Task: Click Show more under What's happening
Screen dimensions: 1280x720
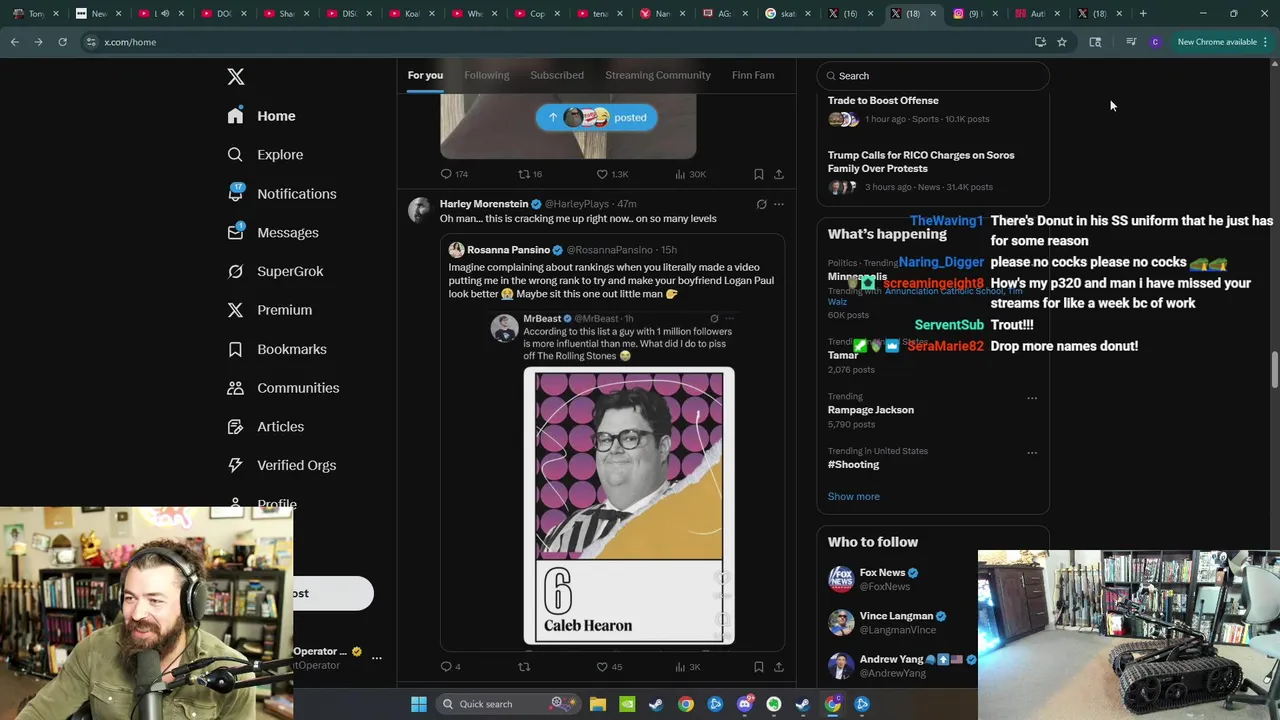Action: coord(854,497)
